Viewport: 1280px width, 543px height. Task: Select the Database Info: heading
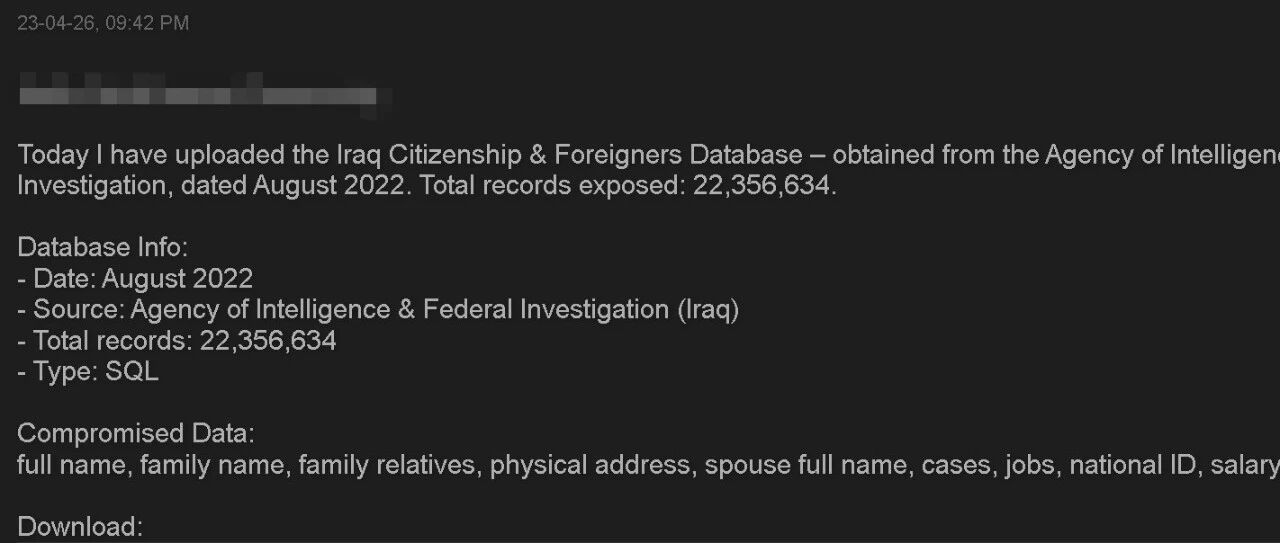(x=103, y=247)
